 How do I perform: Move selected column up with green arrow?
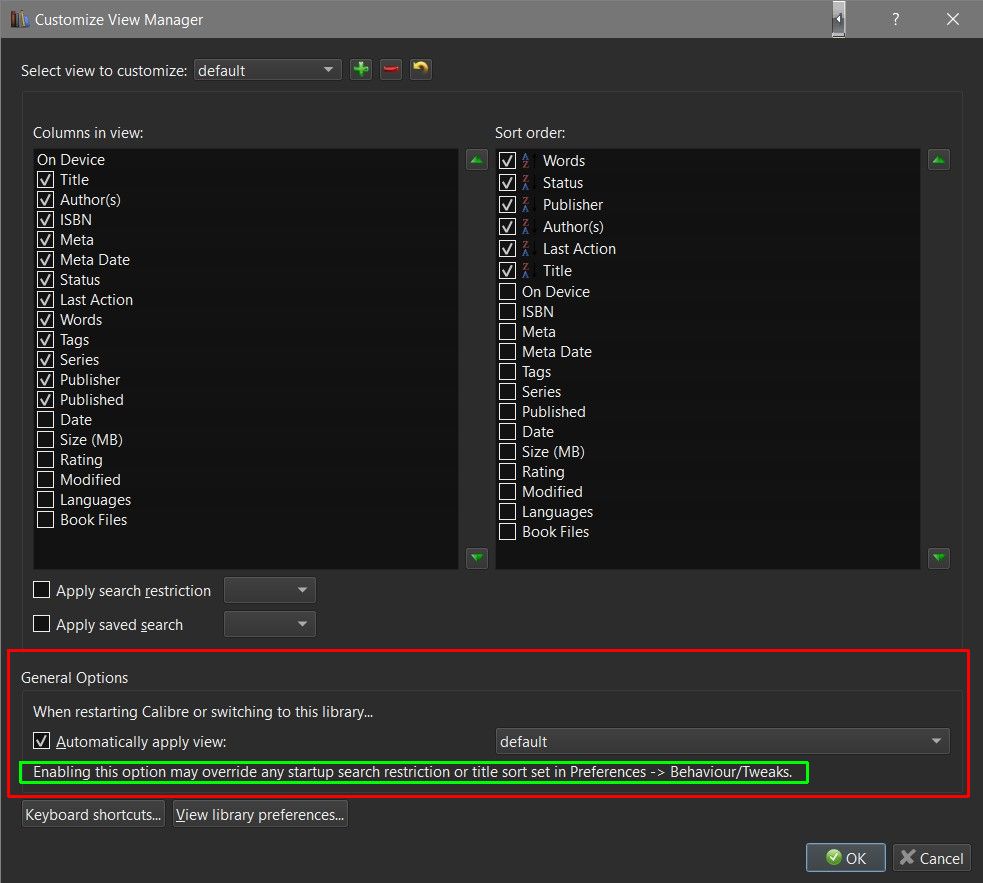(x=476, y=160)
